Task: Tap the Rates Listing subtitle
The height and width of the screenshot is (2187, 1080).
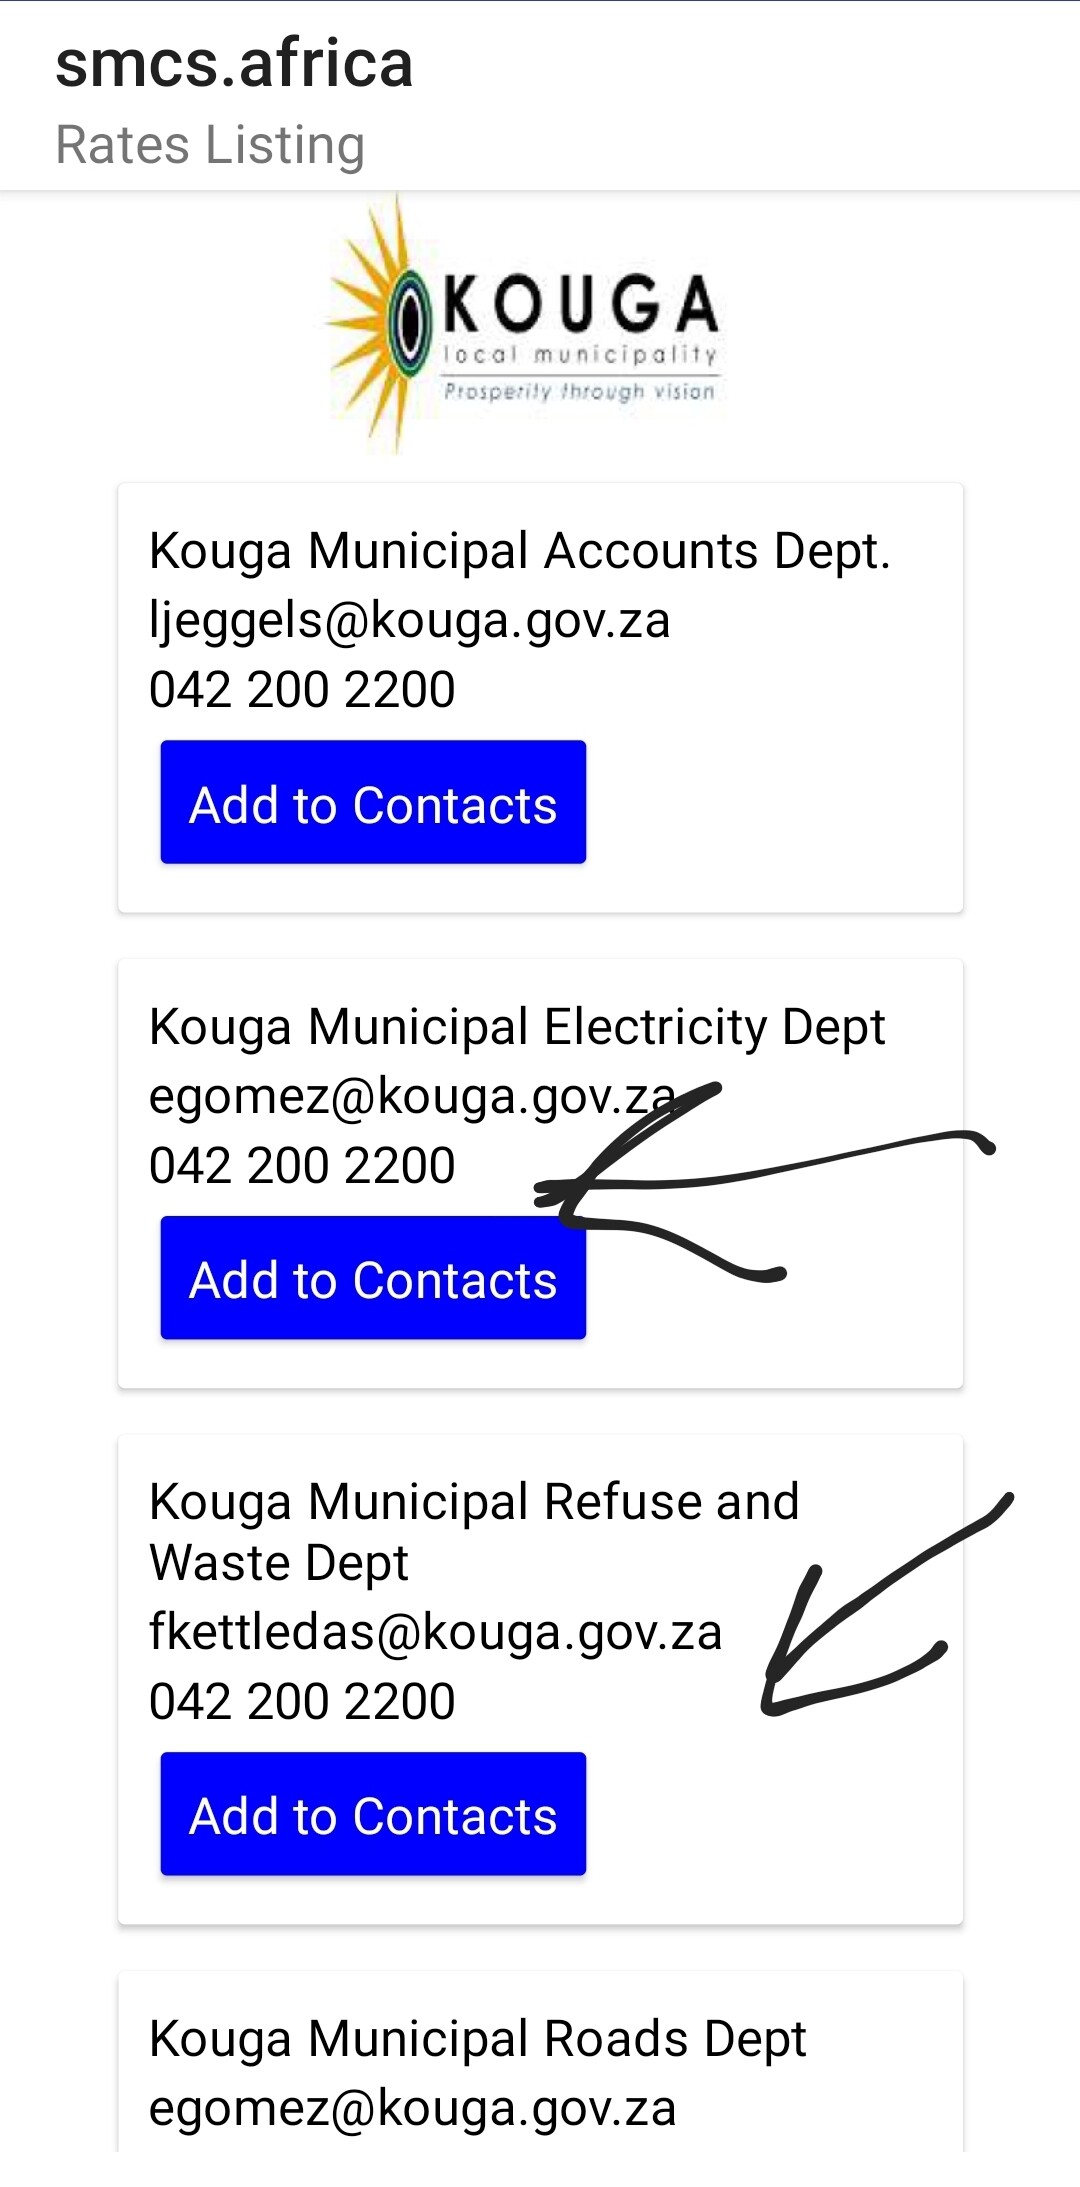Action: pyautogui.click(x=210, y=145)
